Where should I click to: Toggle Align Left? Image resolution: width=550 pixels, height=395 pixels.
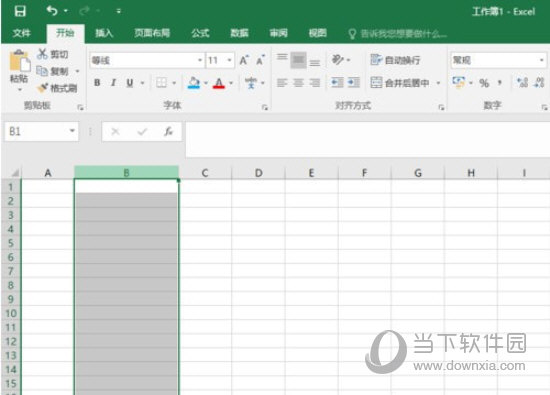(282, 83)
